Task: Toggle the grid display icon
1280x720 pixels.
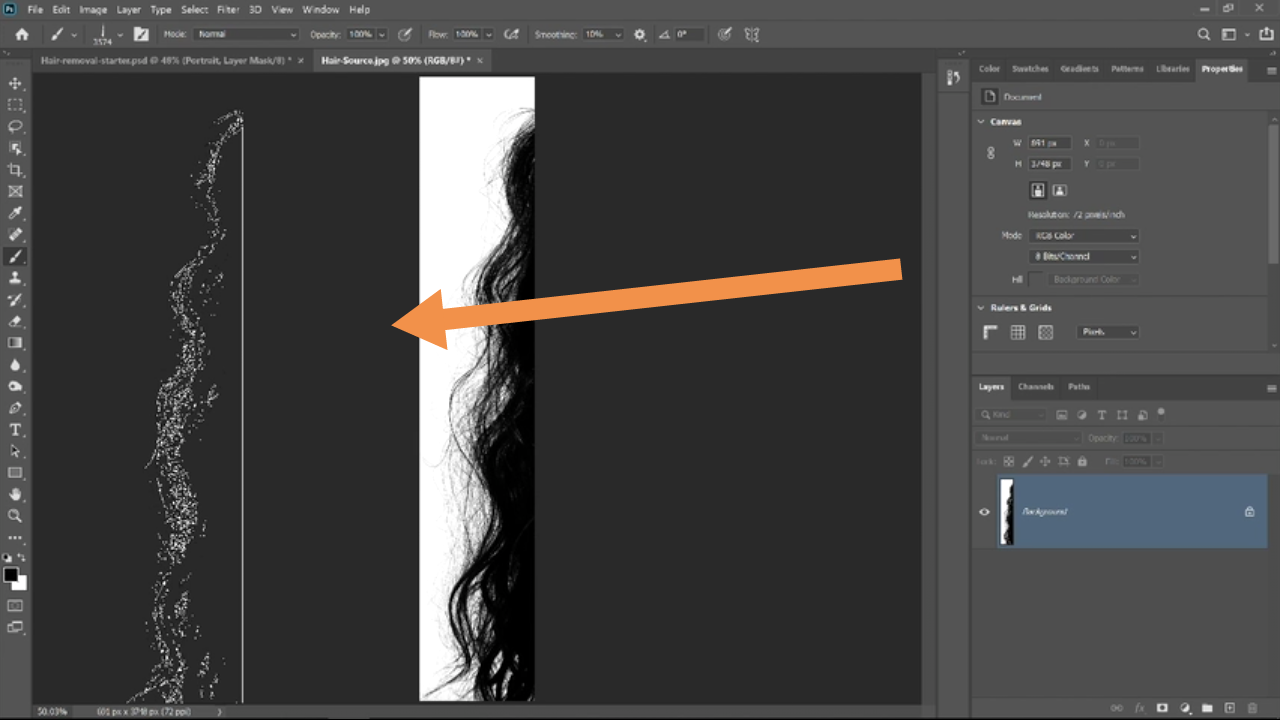Action: (x=1017, y=332)
